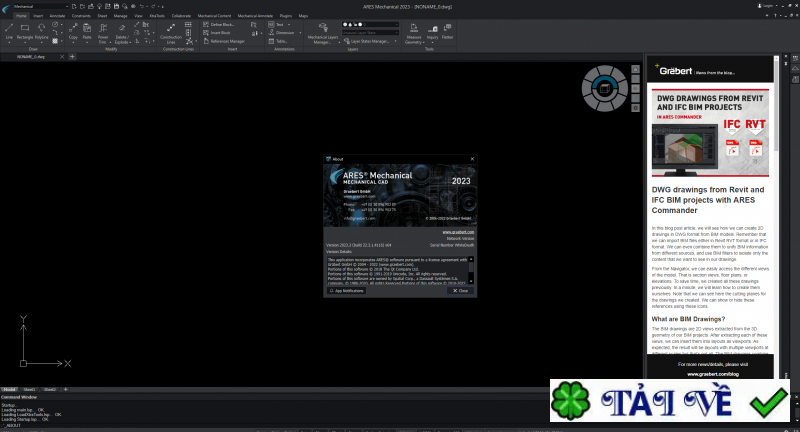Select the Line drawing tool
Image resolution: width=800 pixels, height=432 pixels.
coord(9,31)
